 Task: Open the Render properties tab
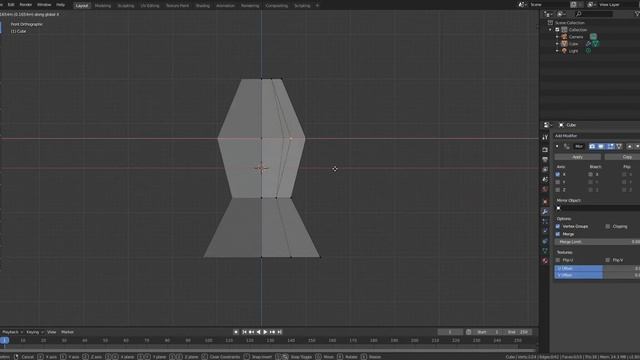545,150
